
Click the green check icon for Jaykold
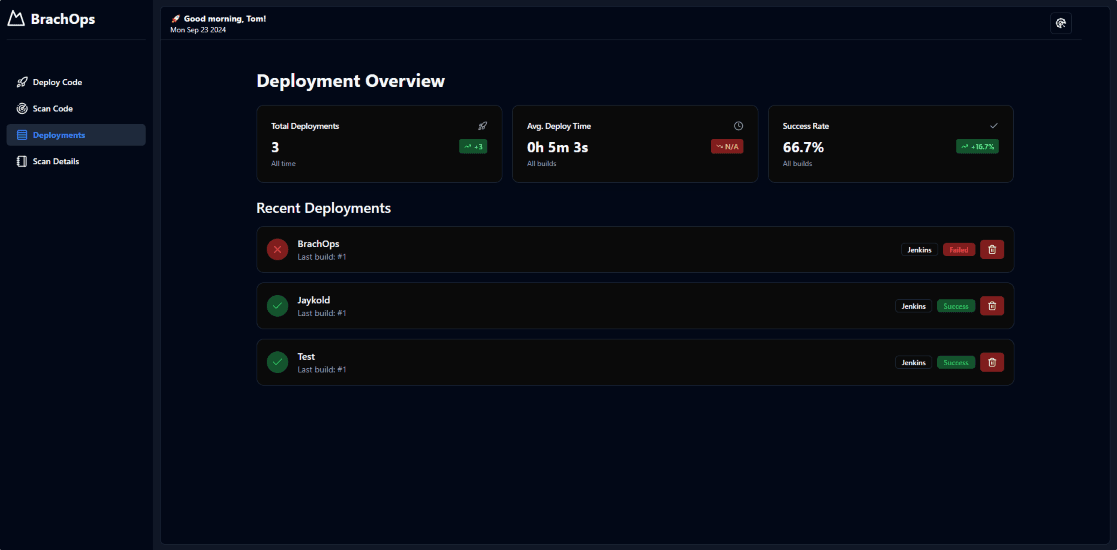coord(277,306)
